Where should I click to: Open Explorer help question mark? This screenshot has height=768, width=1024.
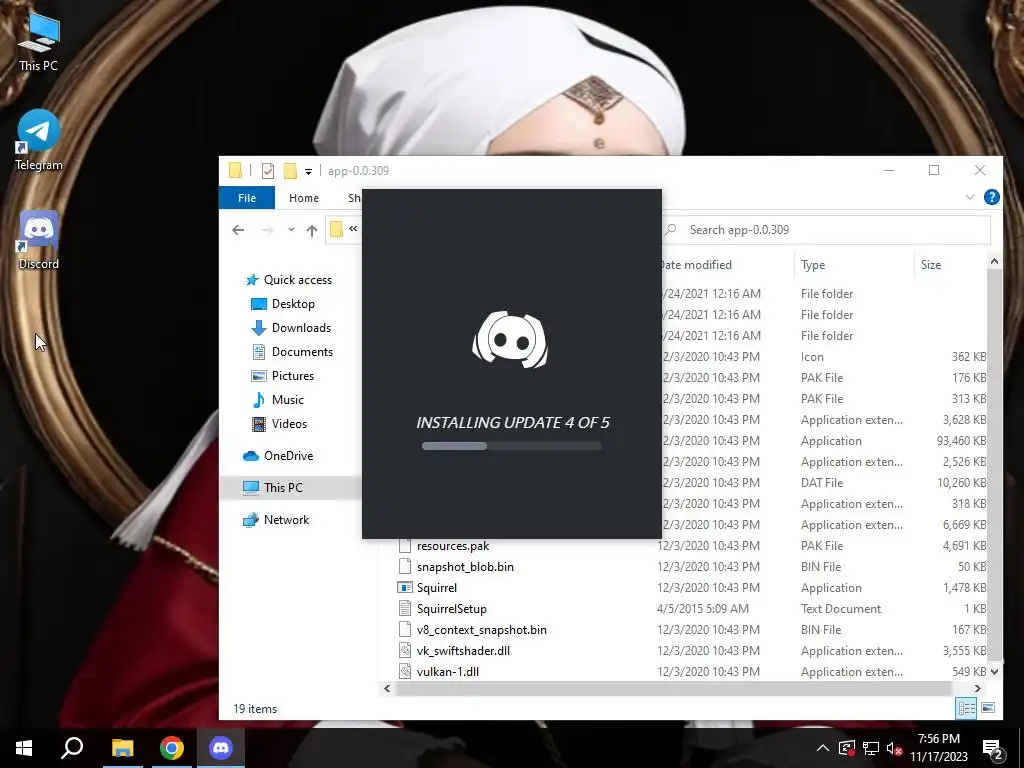click(991, 197)
